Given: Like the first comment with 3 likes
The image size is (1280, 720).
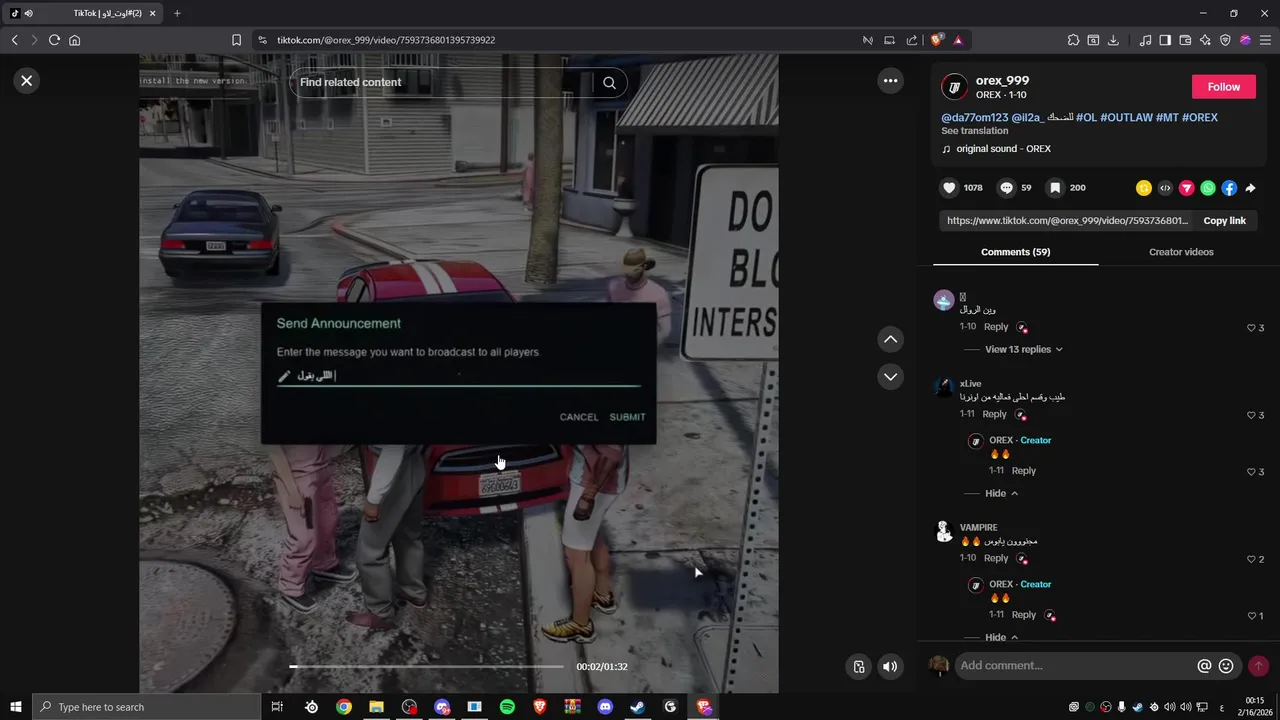Looking at the screenshot, I should click(1251, 328).
